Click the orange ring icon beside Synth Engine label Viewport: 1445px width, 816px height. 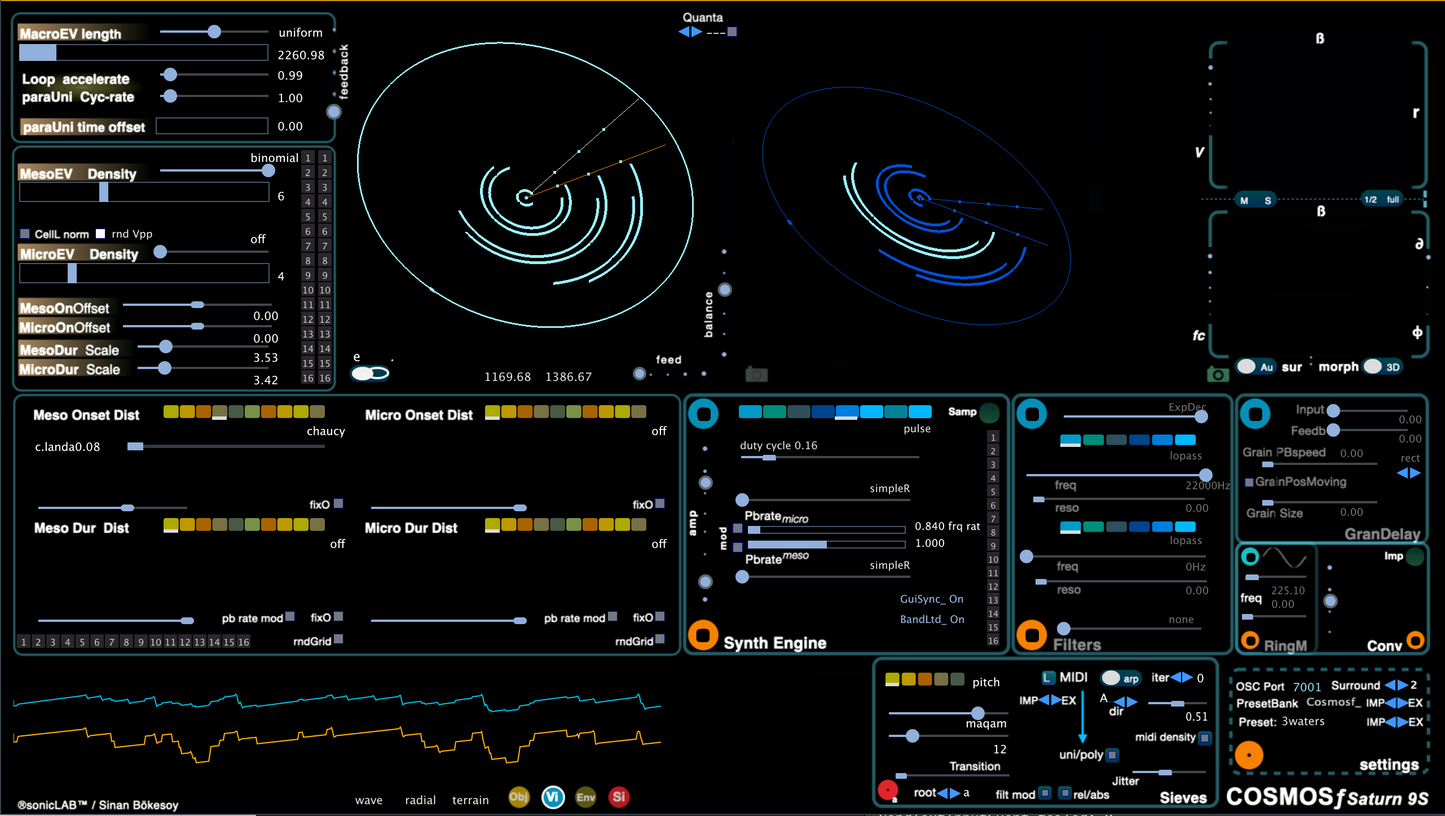point(703,634)
